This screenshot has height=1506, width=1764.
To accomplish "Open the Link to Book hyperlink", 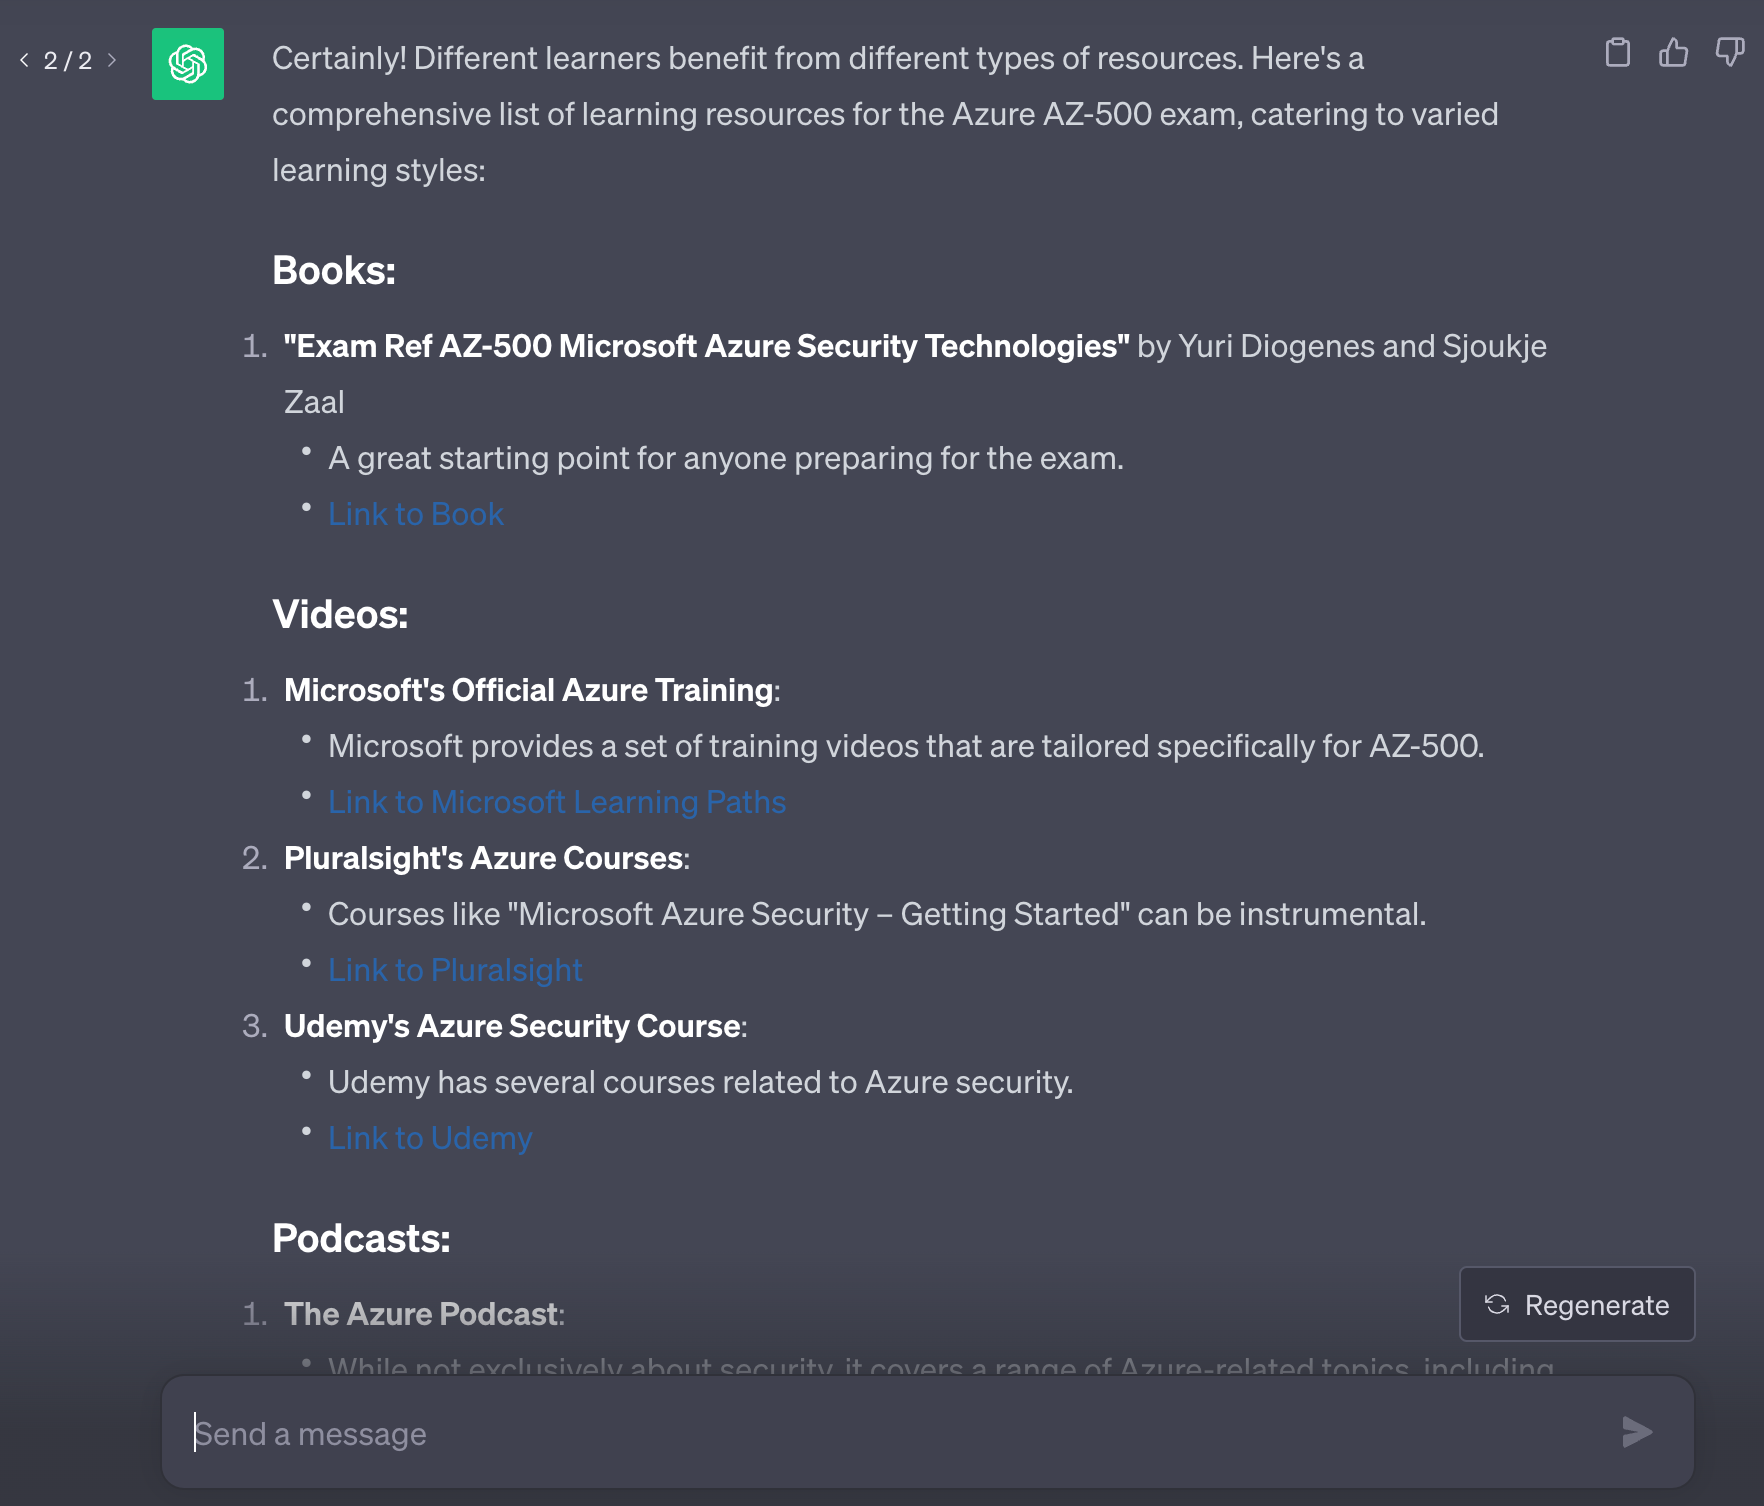I will click(x=416, y=514).
